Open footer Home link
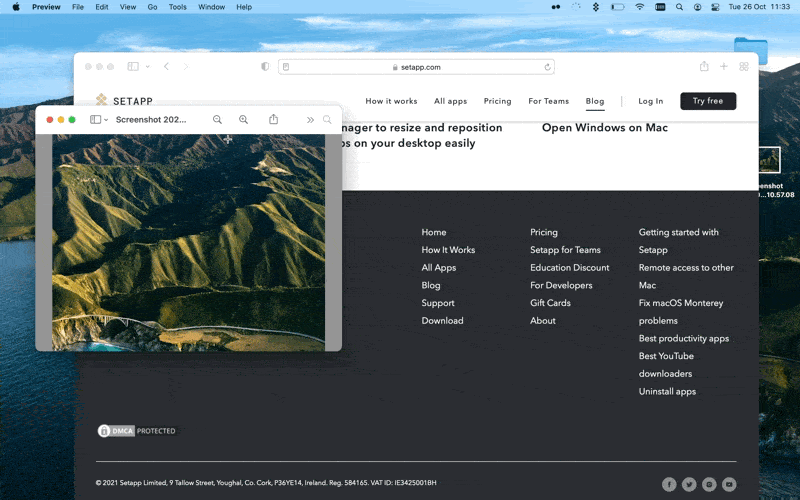800x500 pixels. [434, 232]
